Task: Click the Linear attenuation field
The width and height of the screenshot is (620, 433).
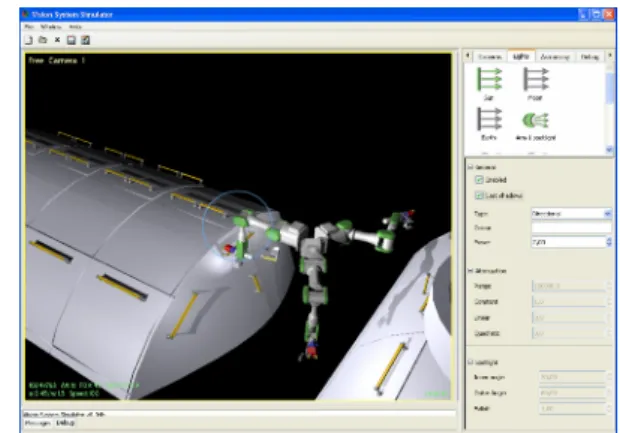Action: click(569, 318)
